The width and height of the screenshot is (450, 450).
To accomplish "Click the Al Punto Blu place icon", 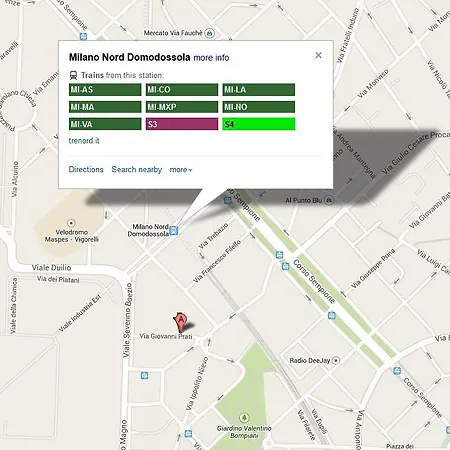I will 329,200.
